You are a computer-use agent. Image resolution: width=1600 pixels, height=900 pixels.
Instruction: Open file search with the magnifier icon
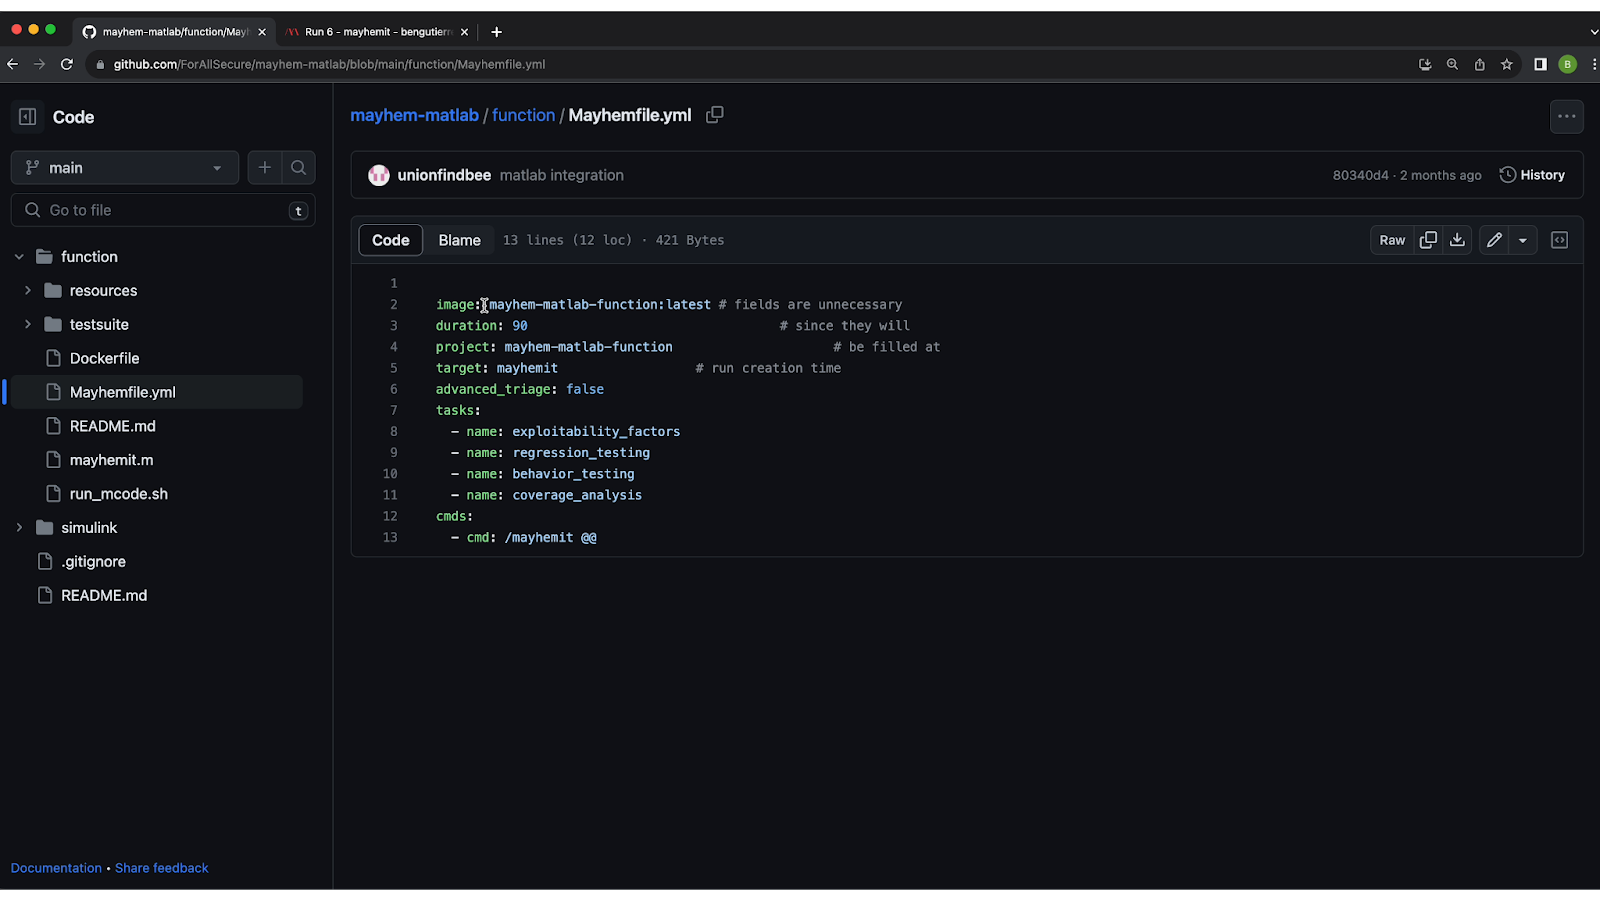[299, 168]
